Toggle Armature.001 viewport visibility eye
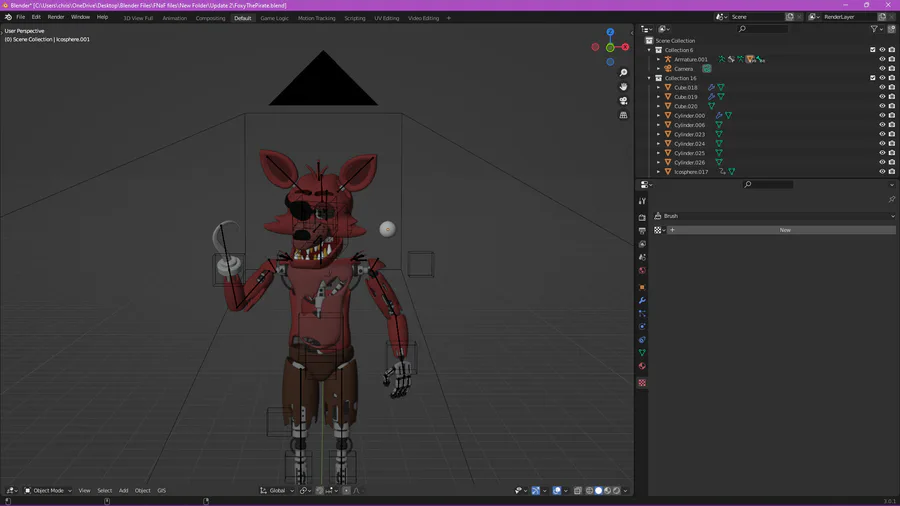The image size is (900, 506). (882, 59)
